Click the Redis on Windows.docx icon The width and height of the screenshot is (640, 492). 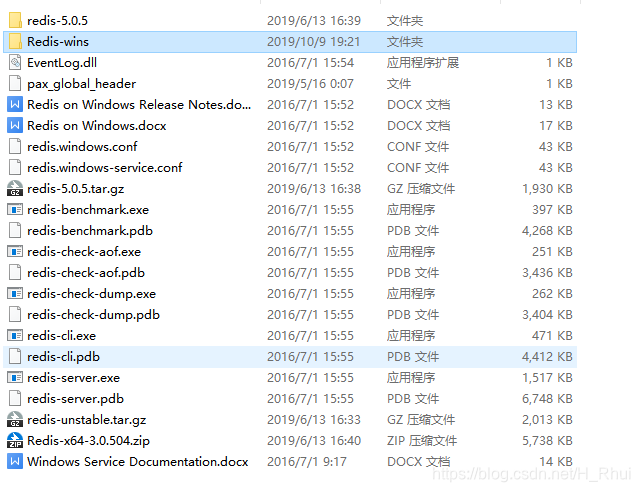point(15,125)
